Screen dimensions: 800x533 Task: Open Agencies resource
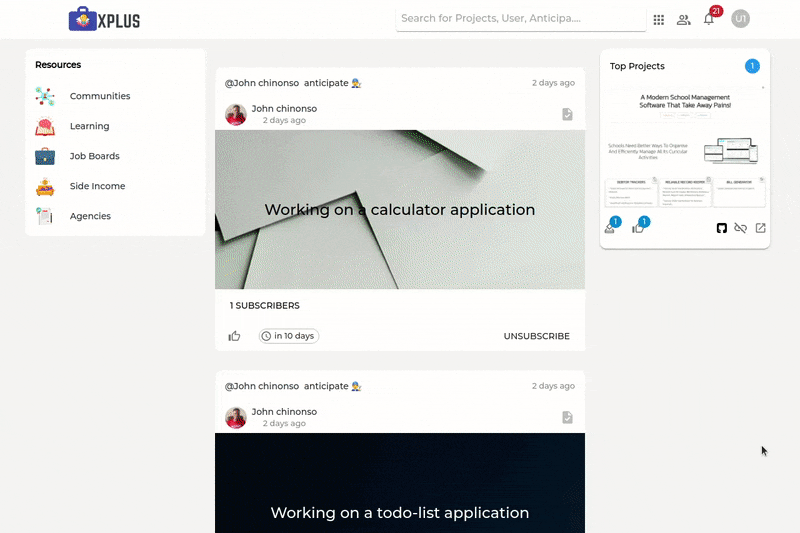point(90,216)
